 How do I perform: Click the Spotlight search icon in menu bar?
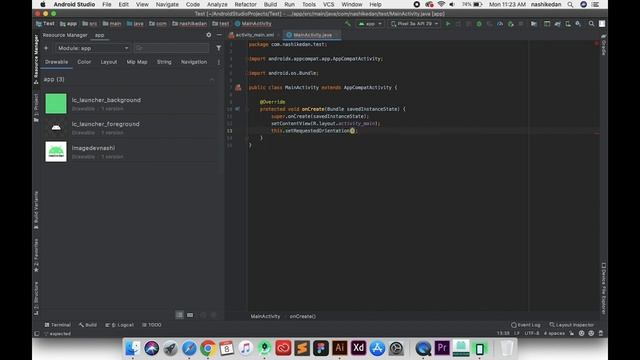[x=570, y=4]
